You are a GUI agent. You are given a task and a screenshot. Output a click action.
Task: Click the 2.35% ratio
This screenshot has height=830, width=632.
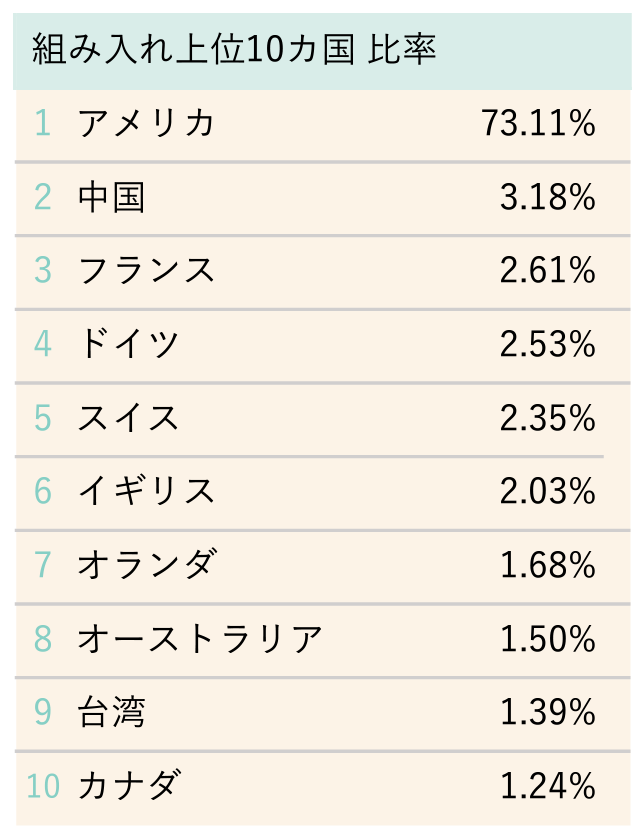click(x=547, y=418)
